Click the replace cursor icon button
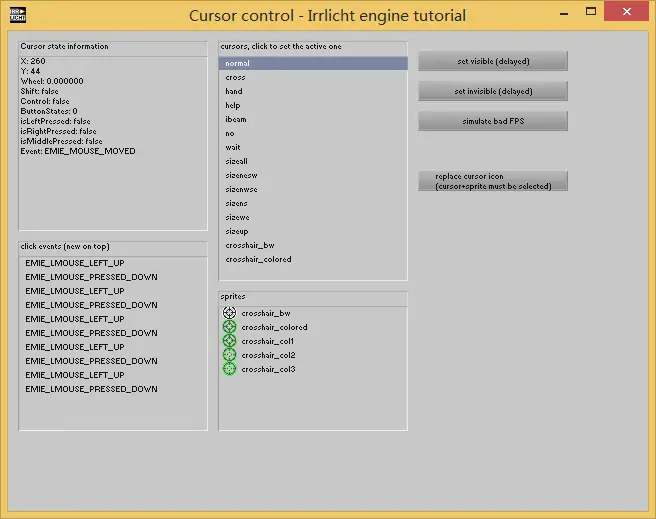 (492, 181)
